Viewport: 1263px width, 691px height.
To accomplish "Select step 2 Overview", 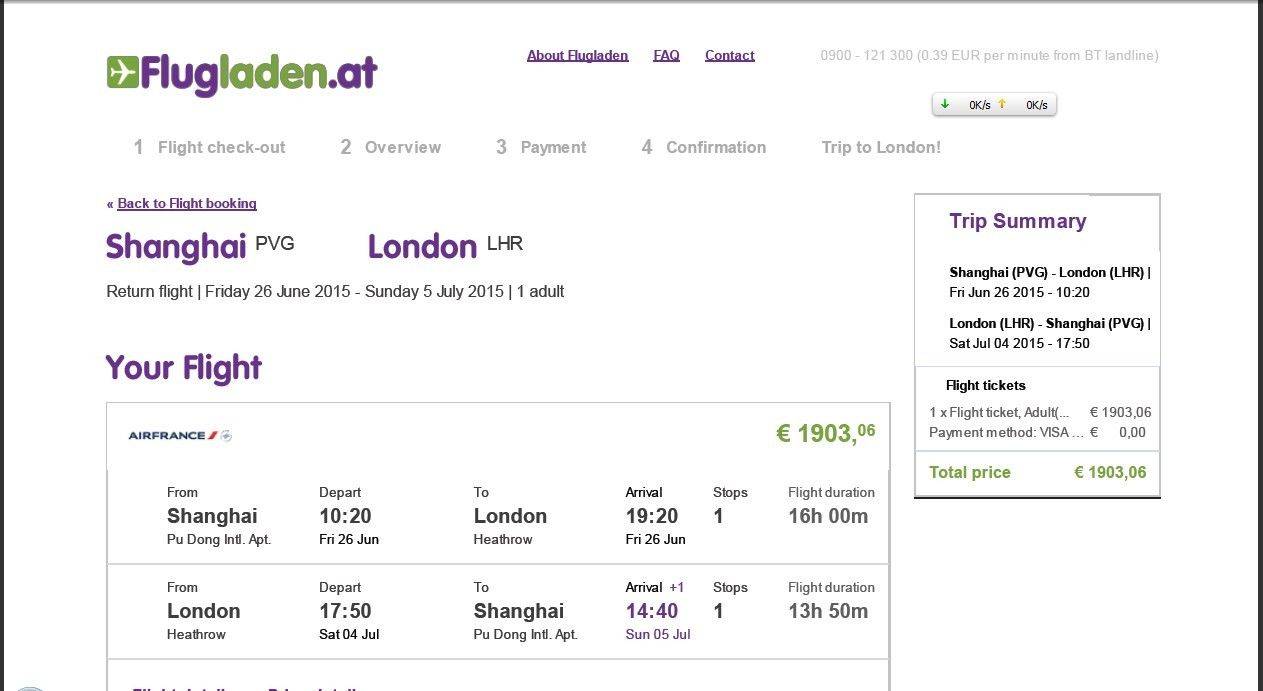I will pyautogui.click(x=391, y=147).
